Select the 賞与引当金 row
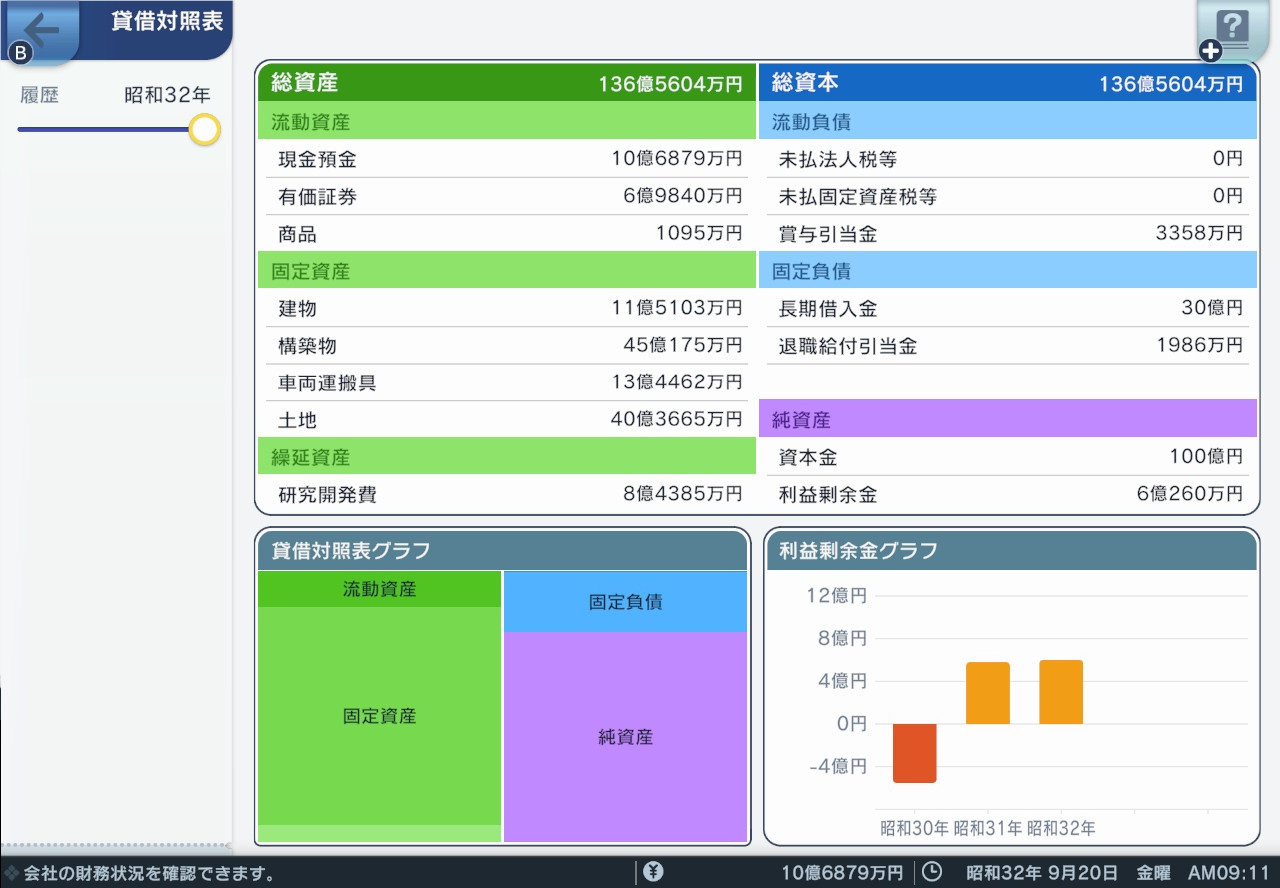 [1007, 233]
